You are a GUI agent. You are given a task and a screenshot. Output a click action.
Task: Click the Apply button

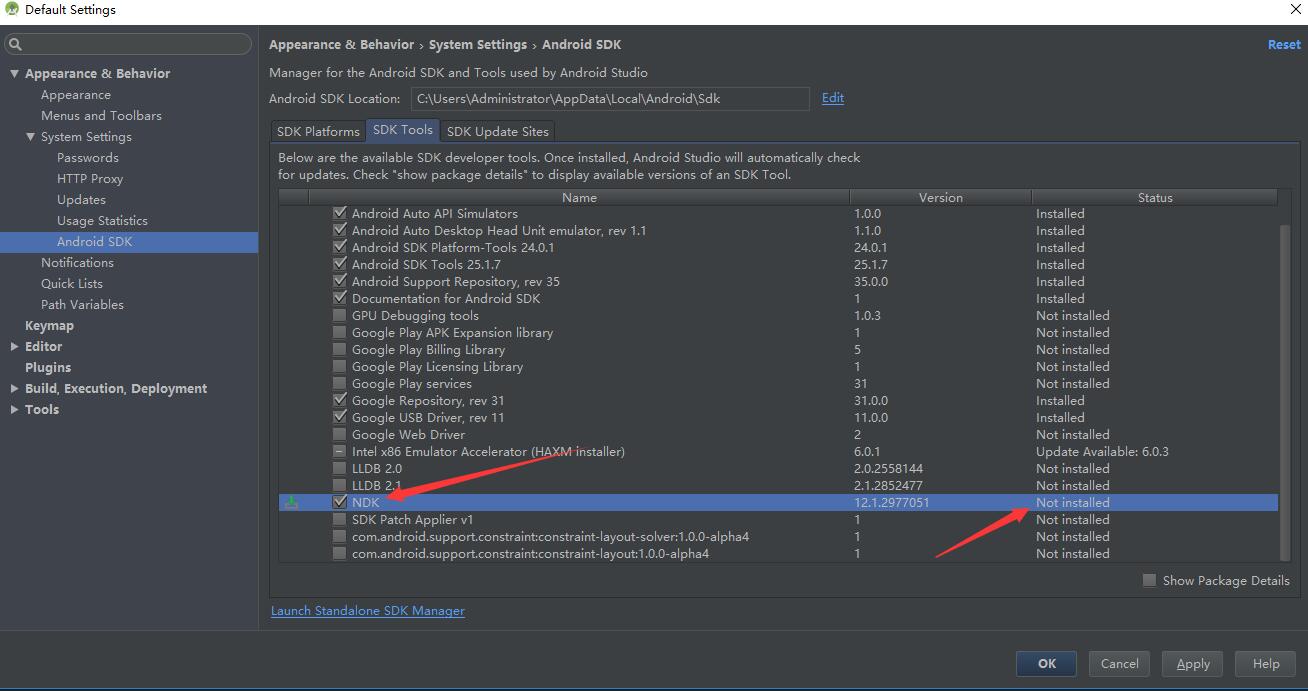(1193, 663)
